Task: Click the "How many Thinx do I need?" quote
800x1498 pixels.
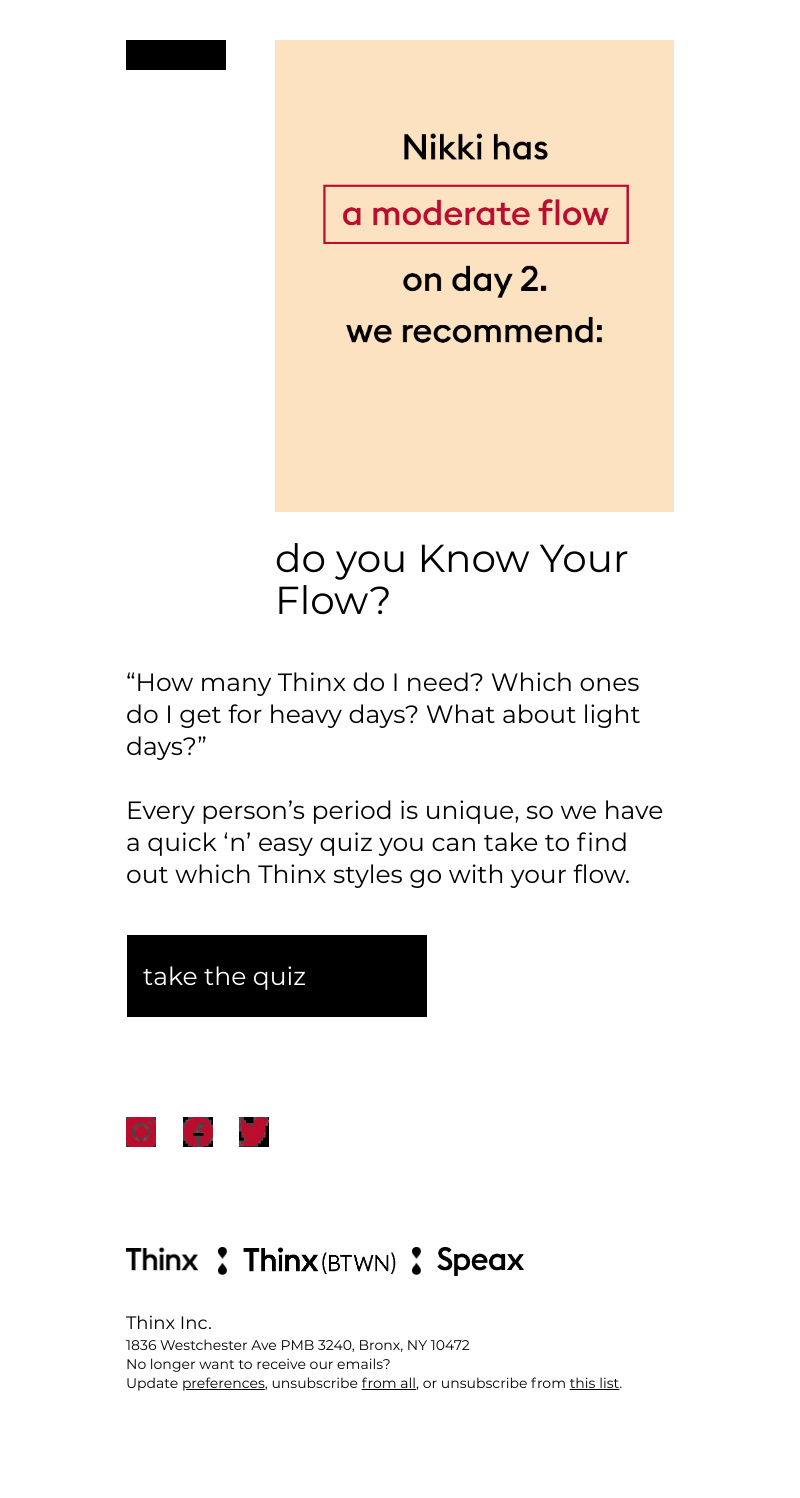Action: [382, 715]
